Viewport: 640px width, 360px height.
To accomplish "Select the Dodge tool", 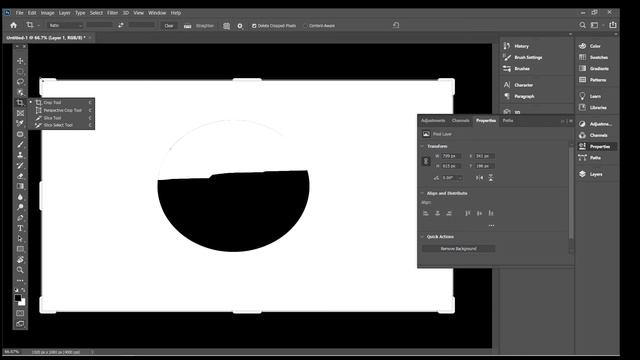I will click(x=20, y=207).
